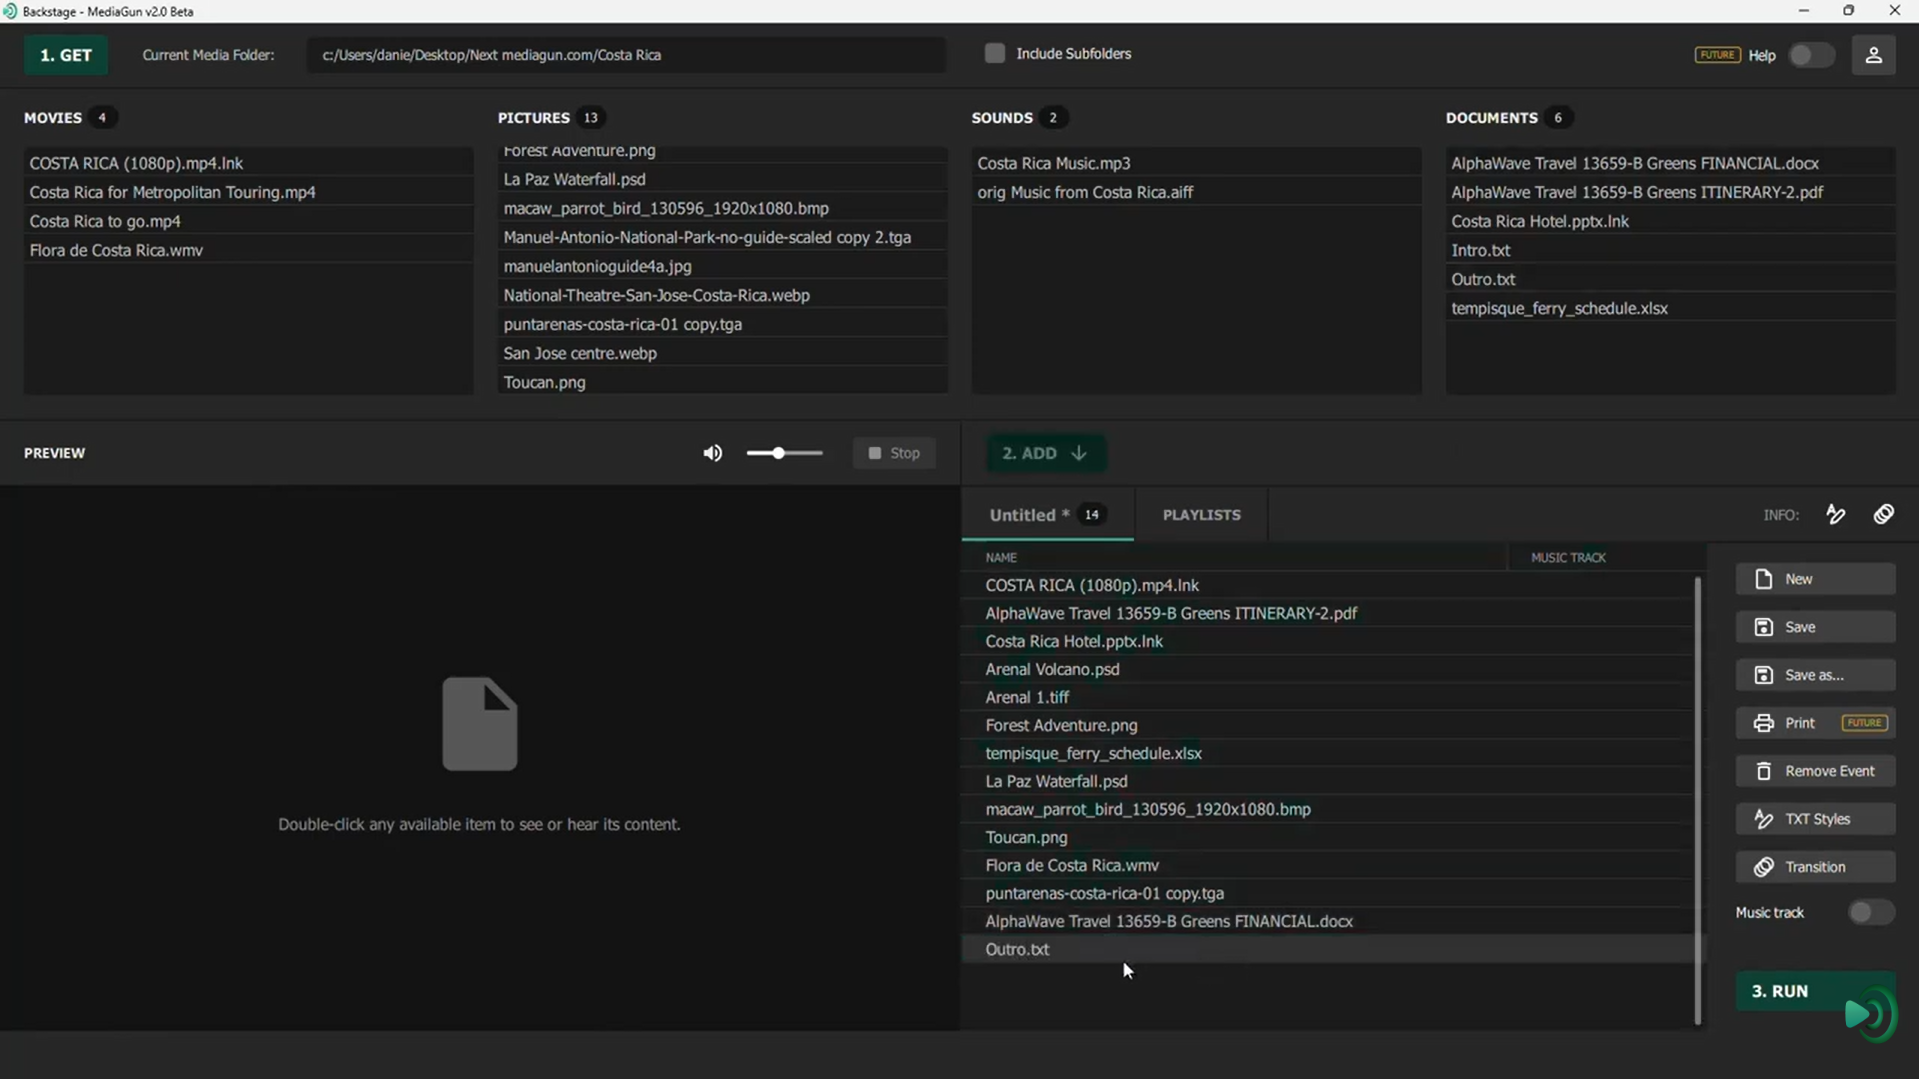This screenshot has height=1079, width=1919.
Task: Open the Transition settings button
Action: (x=1815, y=867)
